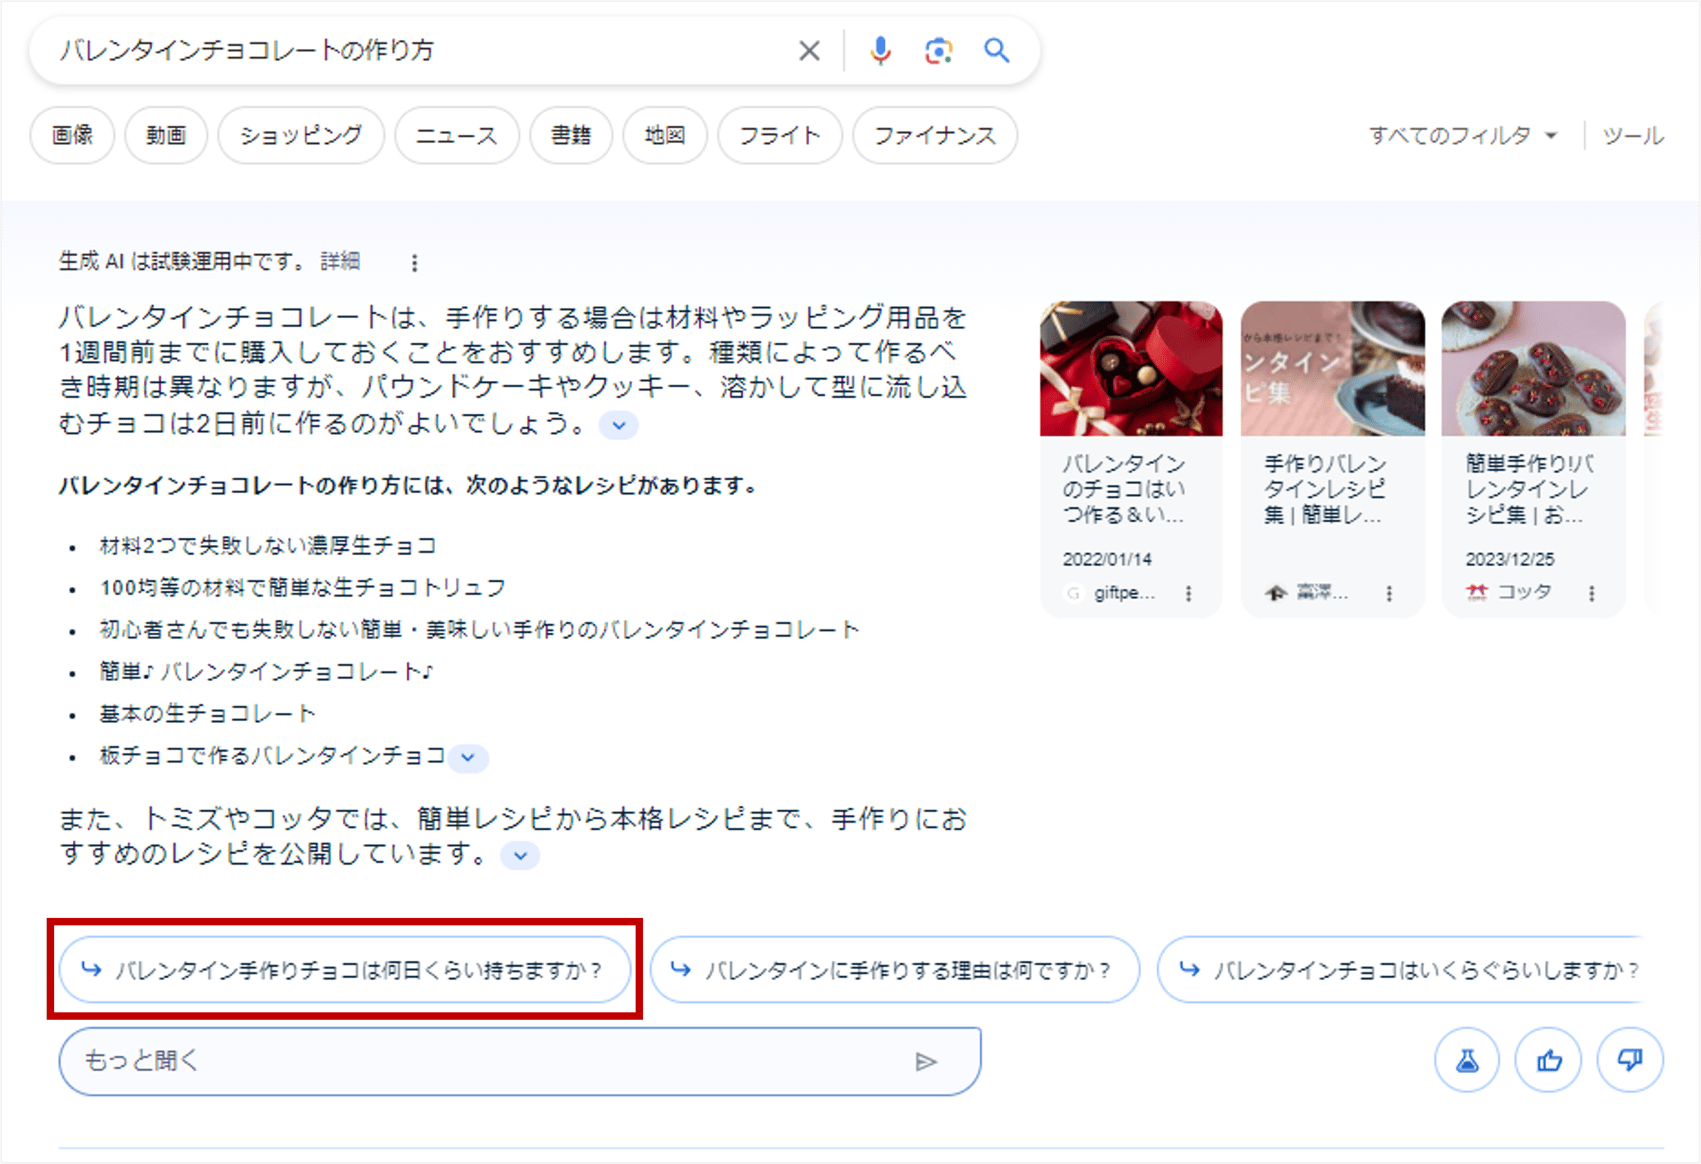
Task: Switch to the 画像 results tab
Action: (x=71, y=135)
